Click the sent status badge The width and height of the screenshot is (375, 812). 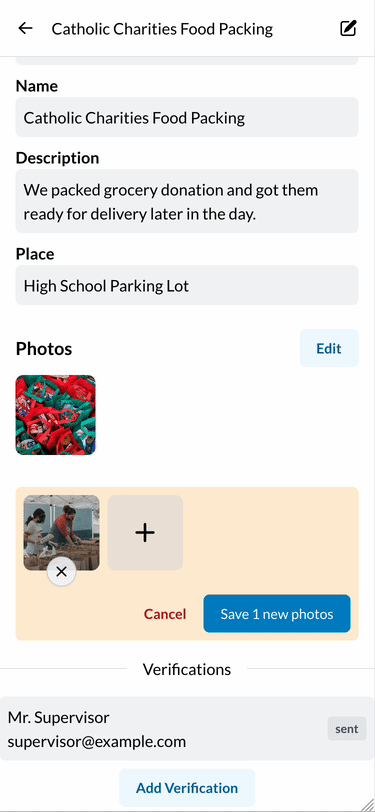347,729
